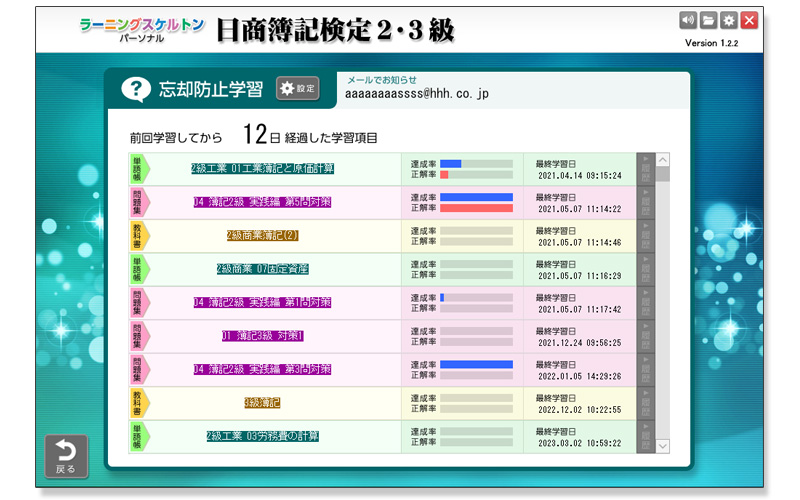800x500 pixels.
Task: Click 問題集 tag of 簿記3級 対策1 row
Action: [139, 336]
